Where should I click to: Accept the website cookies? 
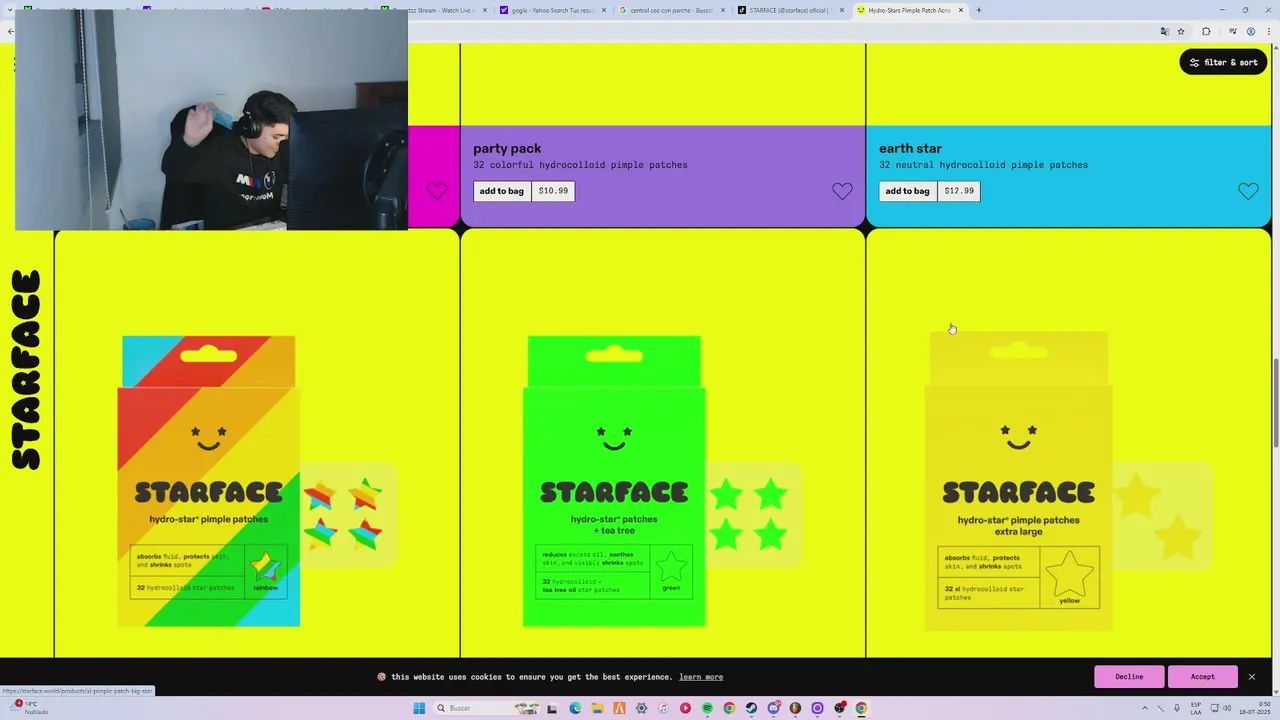[1203, 677]
